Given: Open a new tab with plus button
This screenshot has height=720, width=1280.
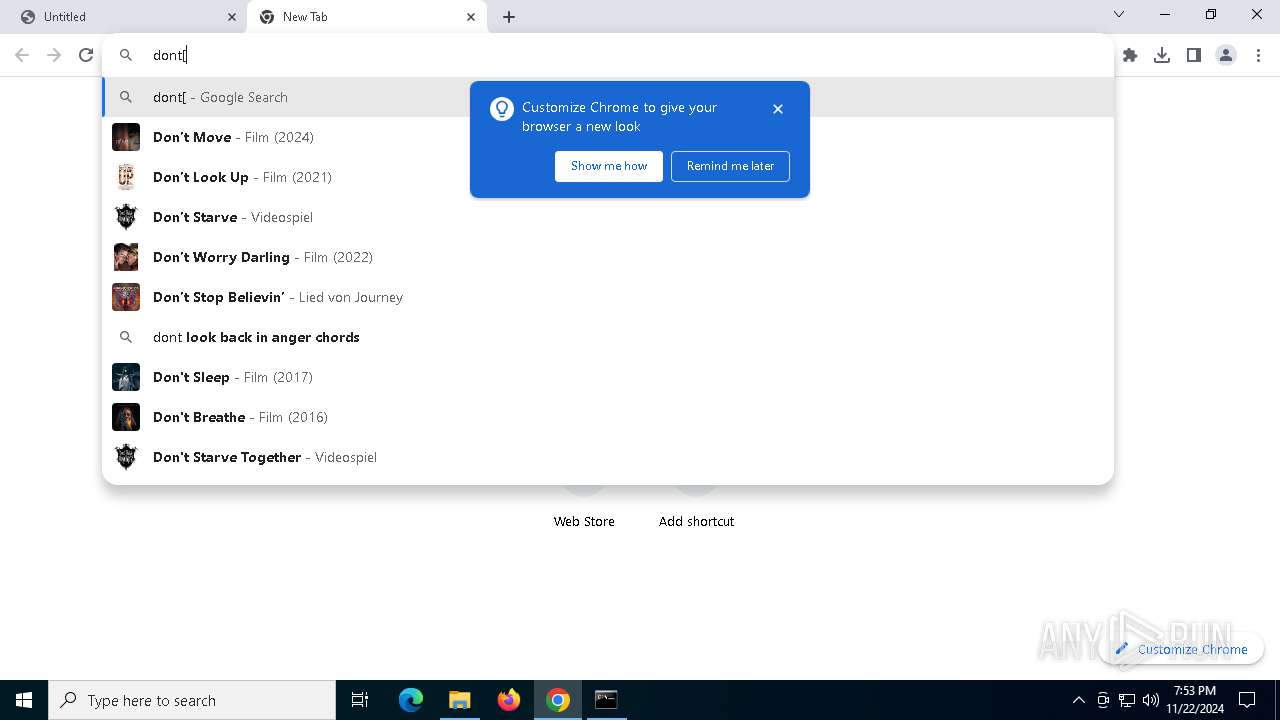Looking at the screenshot, I should [x=509, y=17].
